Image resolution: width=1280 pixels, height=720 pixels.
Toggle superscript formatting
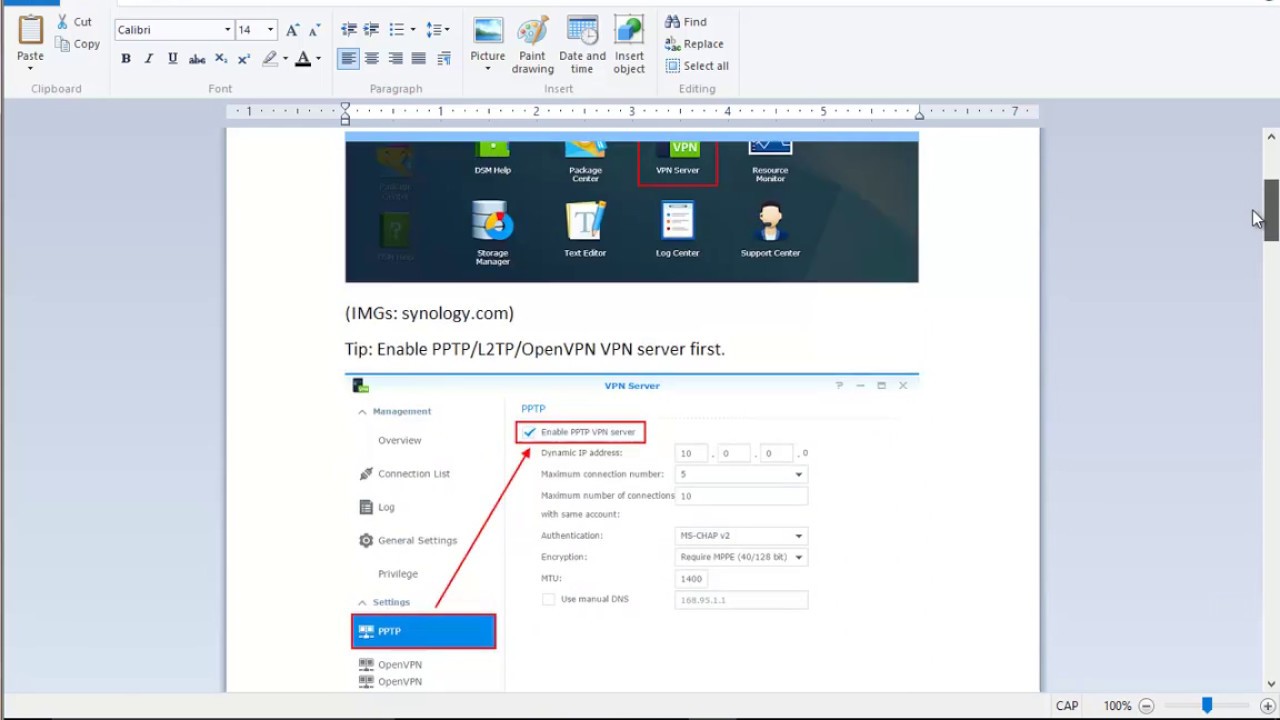[x=244, y=59]
